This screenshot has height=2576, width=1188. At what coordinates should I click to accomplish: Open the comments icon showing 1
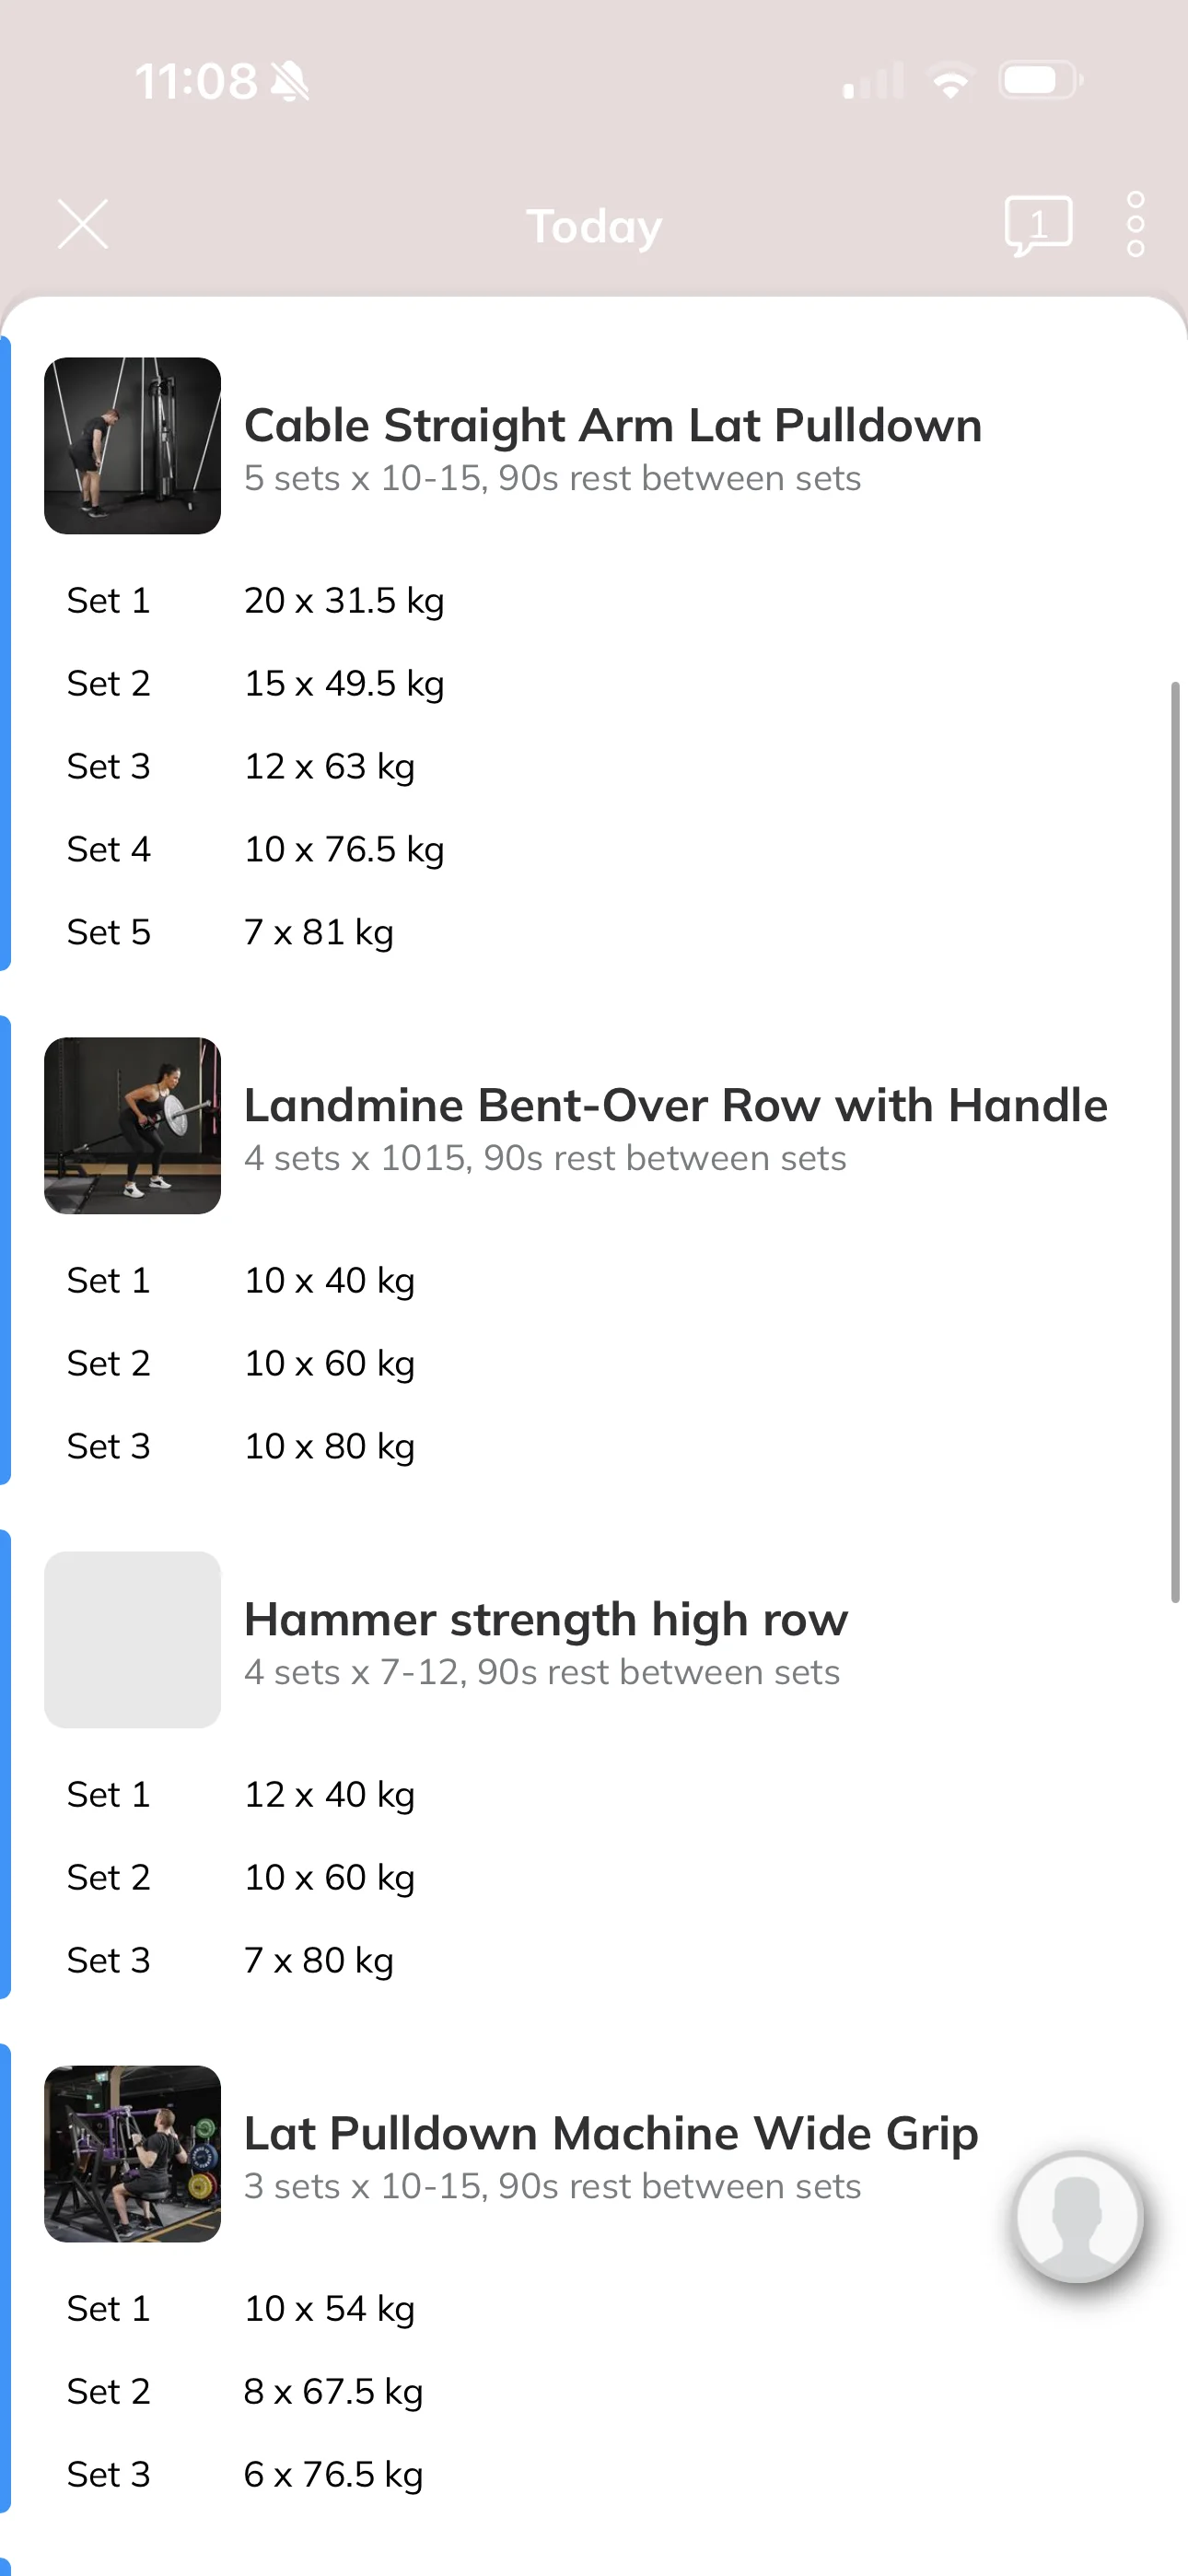click(x=1038, y=225)
